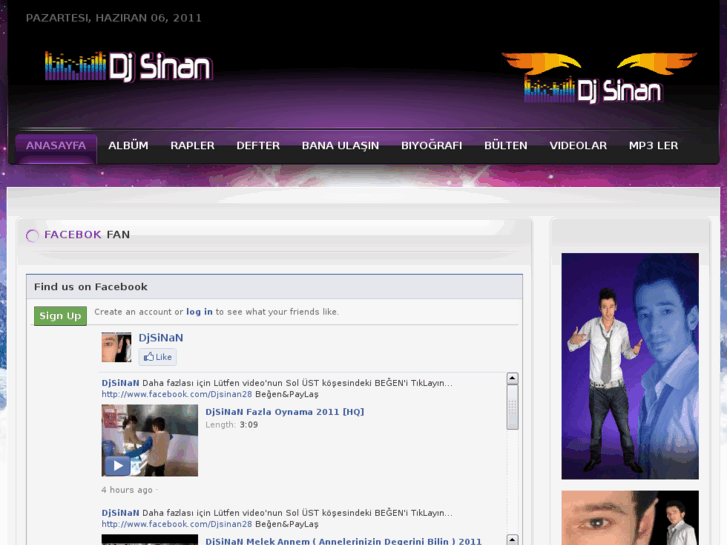727x545 pixels.
Task: Click the feed scrollbar thumb
Action: (512, 407)
